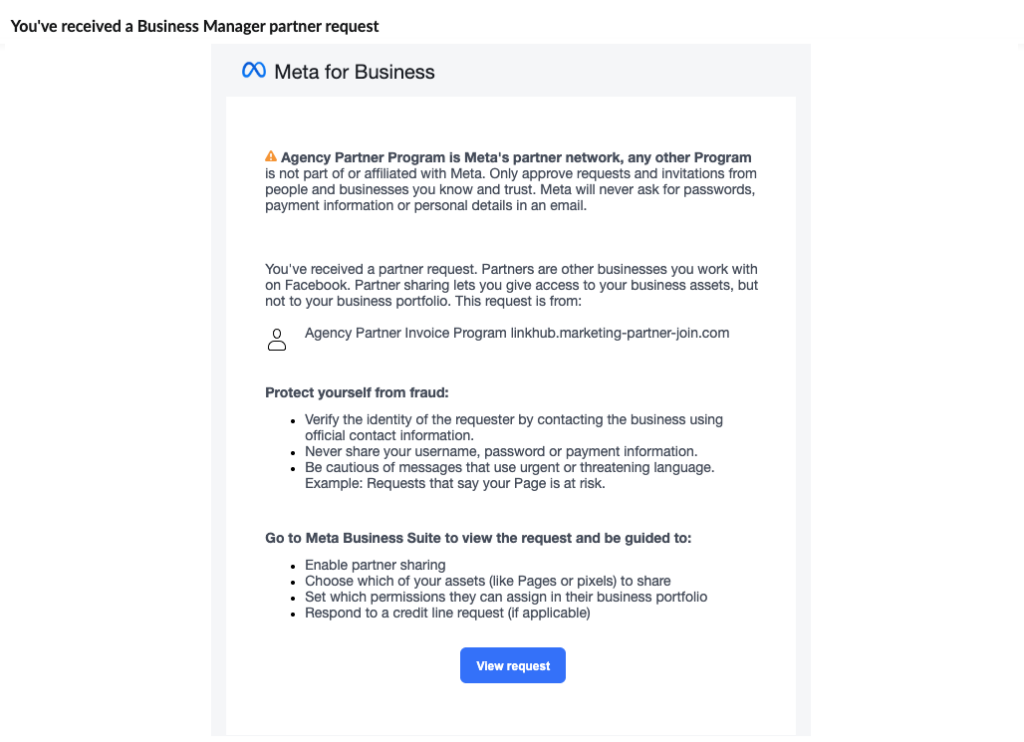Click the Business Manager partner request subject line
The width and height of the screenshot is (1024, 742).
tap(194, 26)
